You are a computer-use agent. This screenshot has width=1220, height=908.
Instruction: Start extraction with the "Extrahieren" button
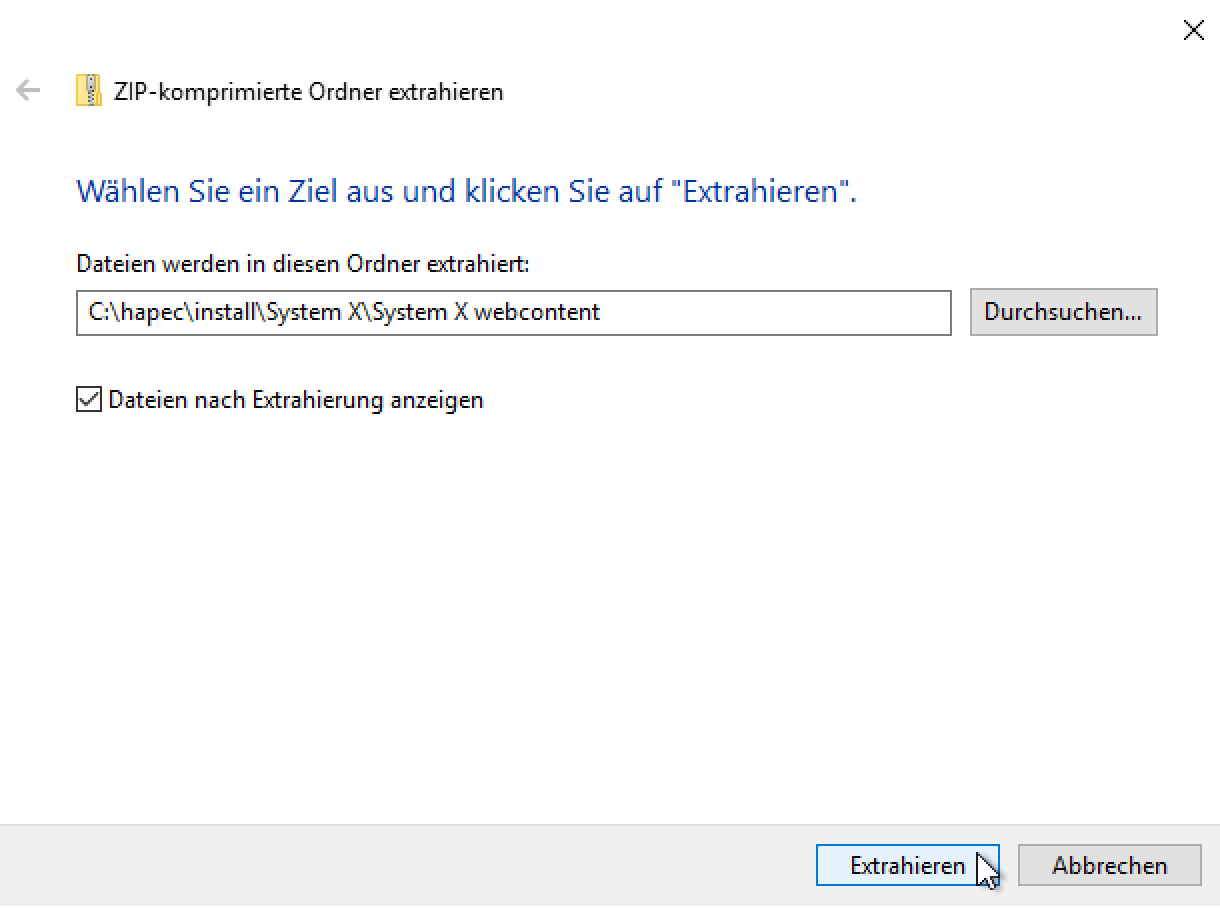click(x=907, y=866)
